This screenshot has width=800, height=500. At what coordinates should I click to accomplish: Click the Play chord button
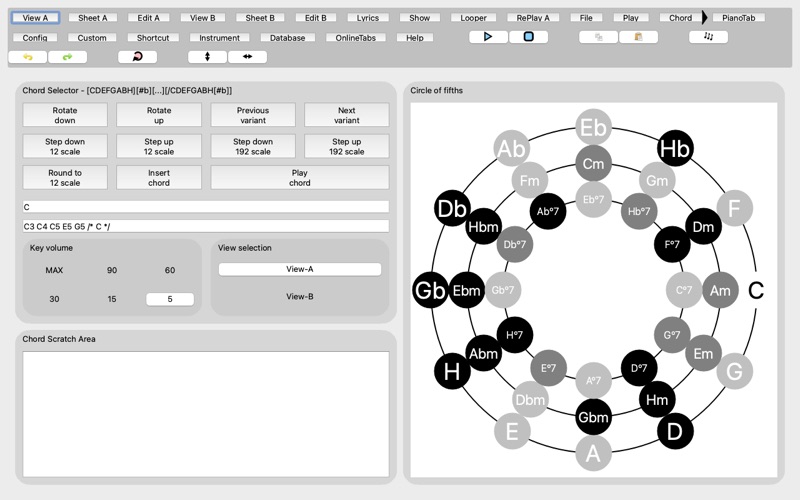(x=299, y=177)
